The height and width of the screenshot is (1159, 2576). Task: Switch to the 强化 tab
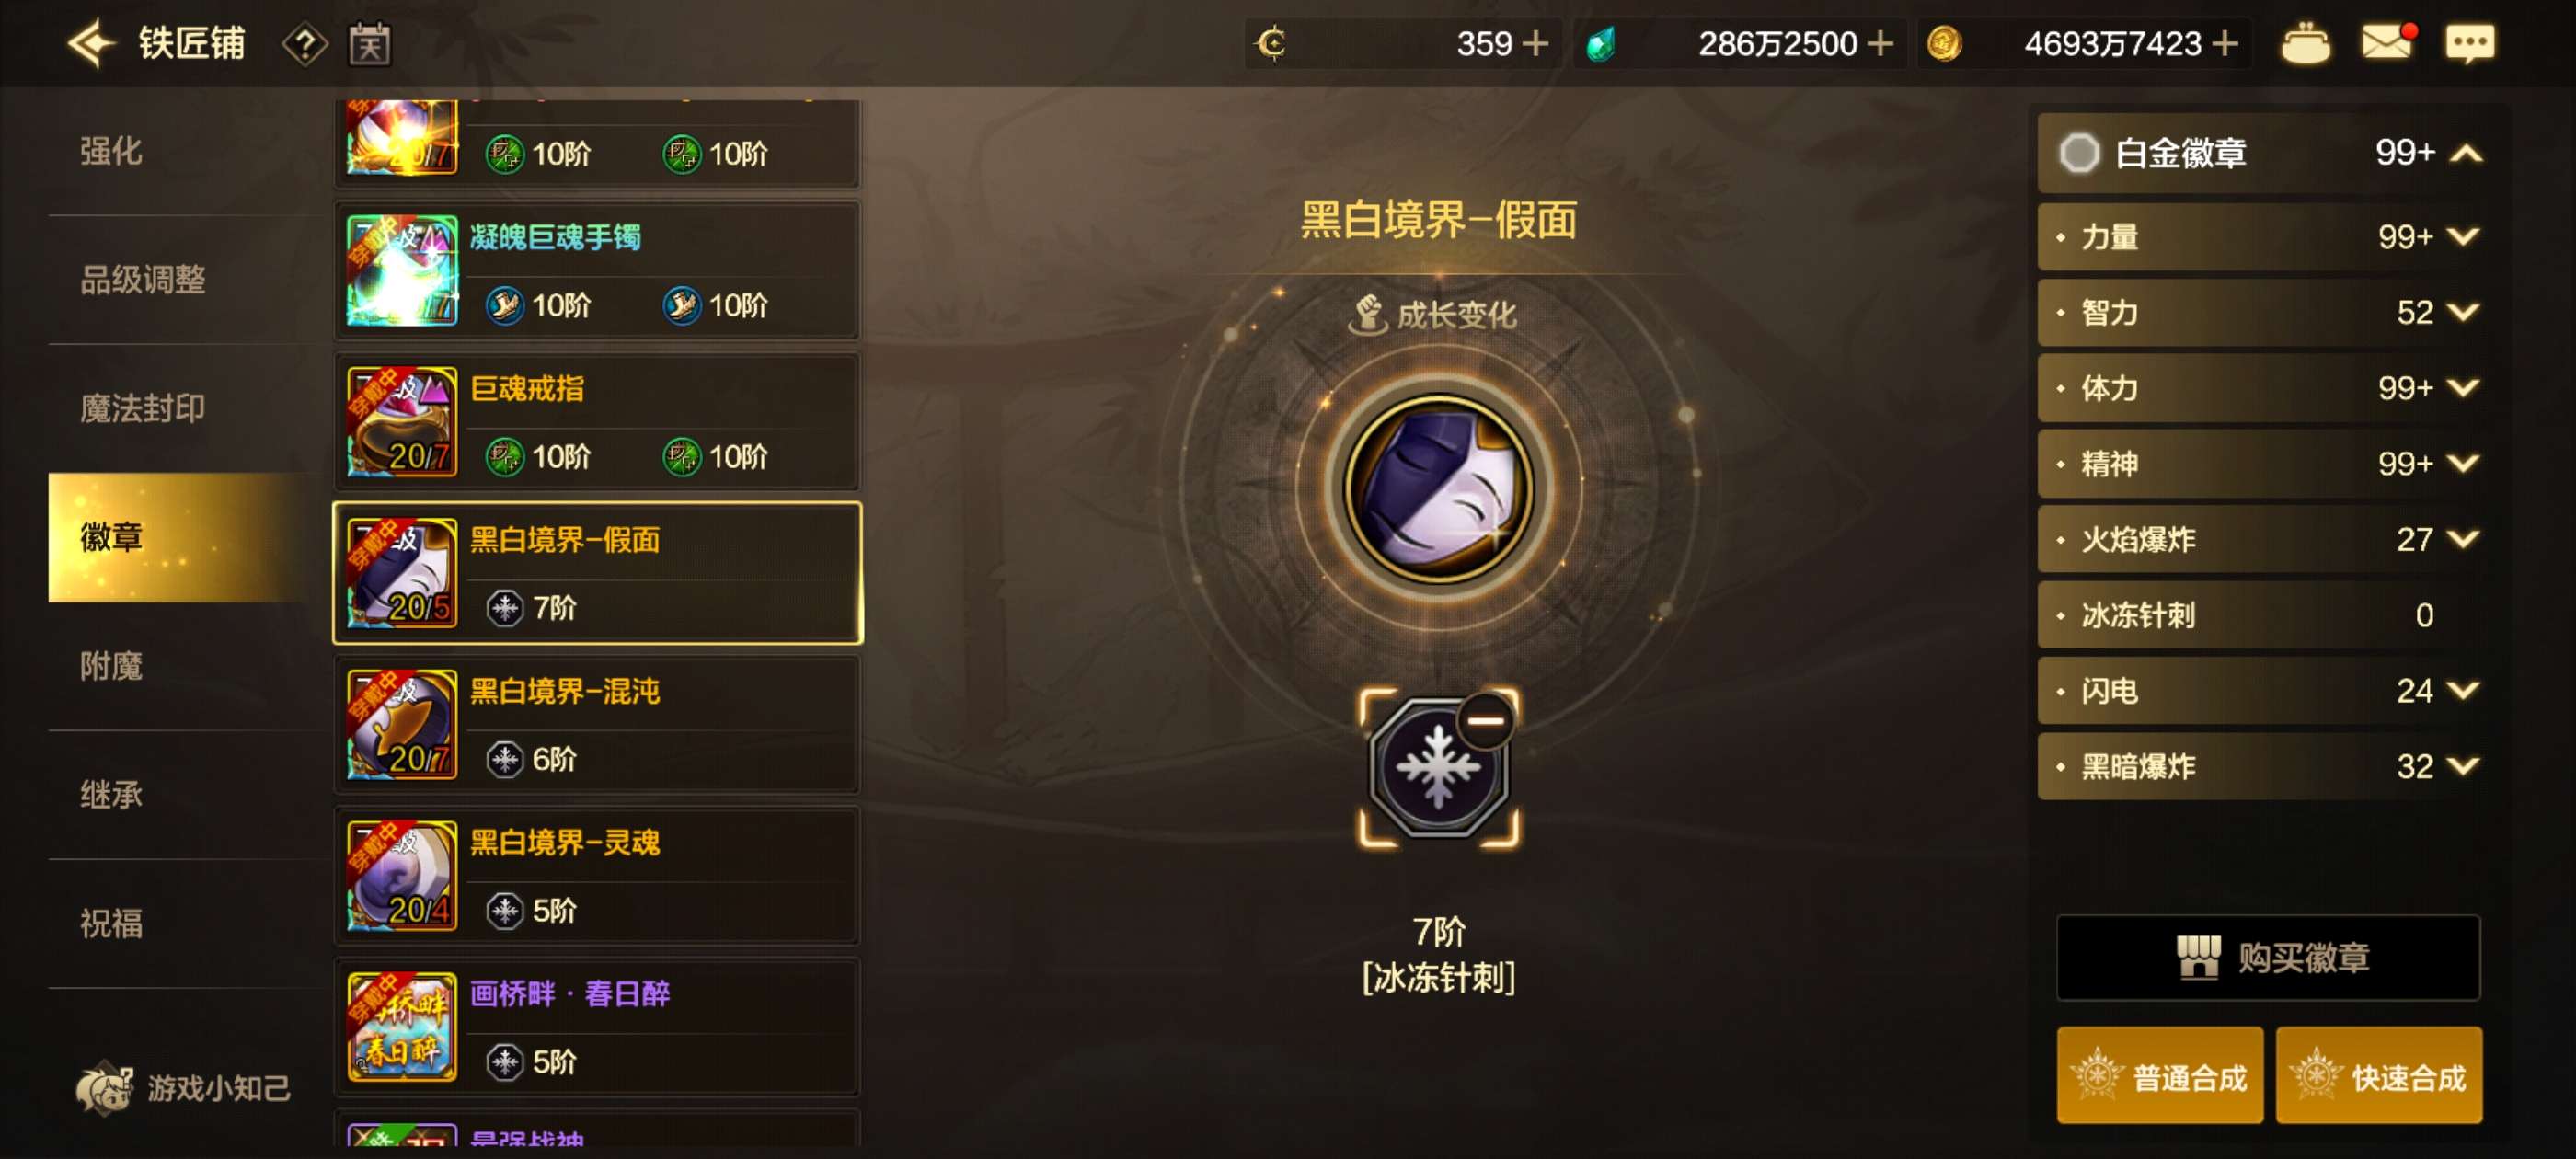click(x=111, y=151)
